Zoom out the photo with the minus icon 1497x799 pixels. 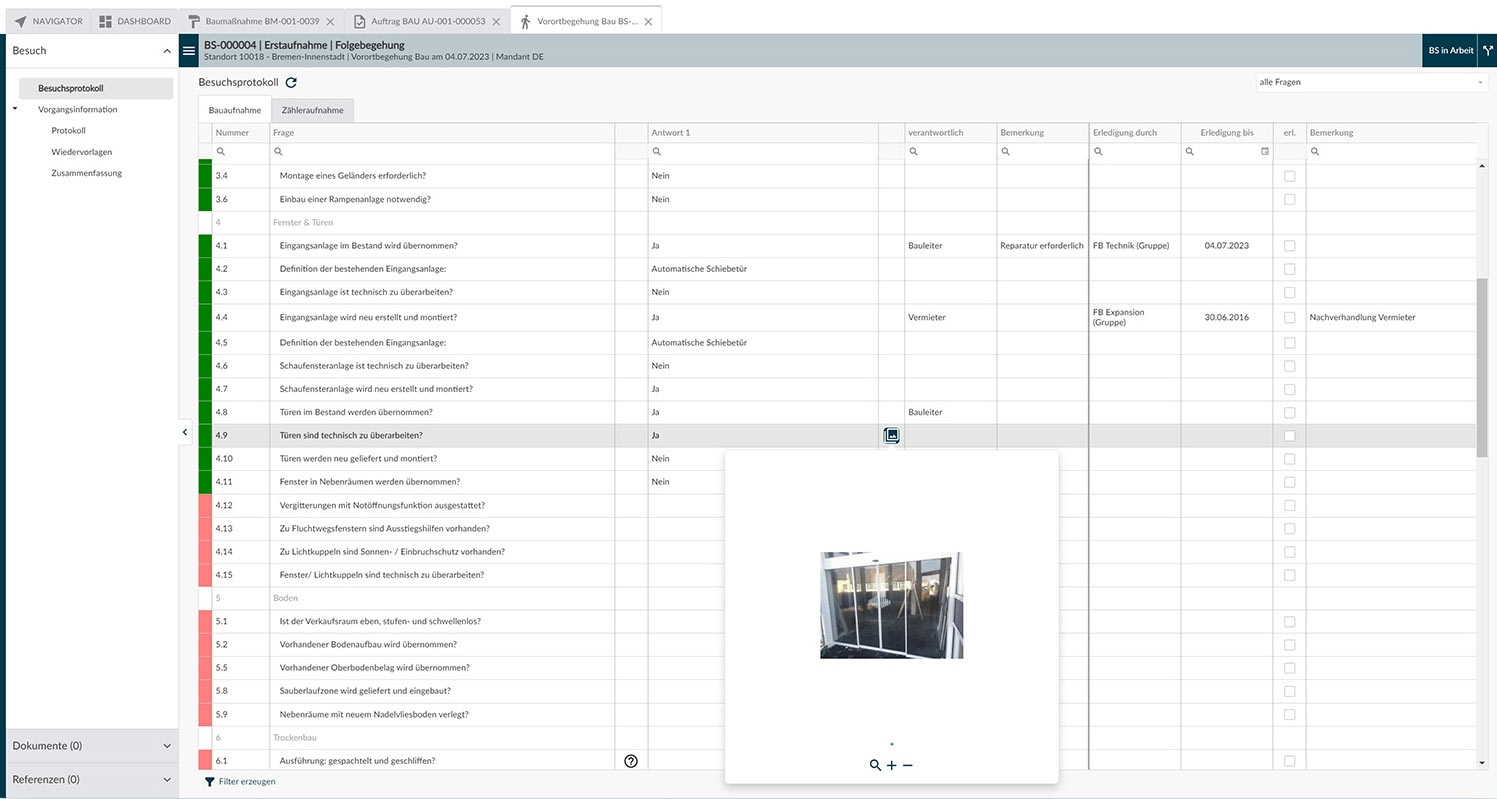(908, 765)
